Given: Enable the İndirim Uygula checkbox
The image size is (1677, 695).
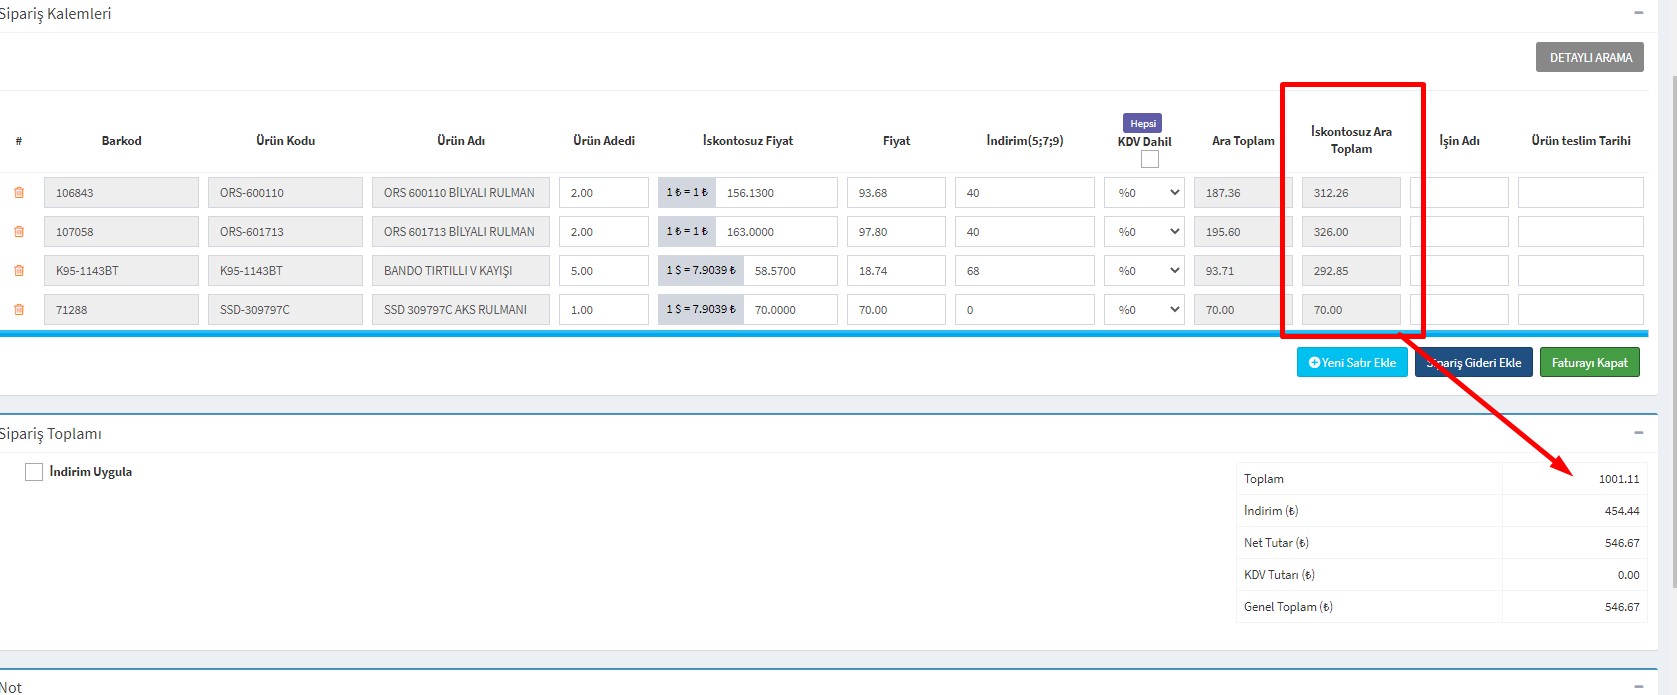Looking at the screenshot, I should click(x=34, y=472).
